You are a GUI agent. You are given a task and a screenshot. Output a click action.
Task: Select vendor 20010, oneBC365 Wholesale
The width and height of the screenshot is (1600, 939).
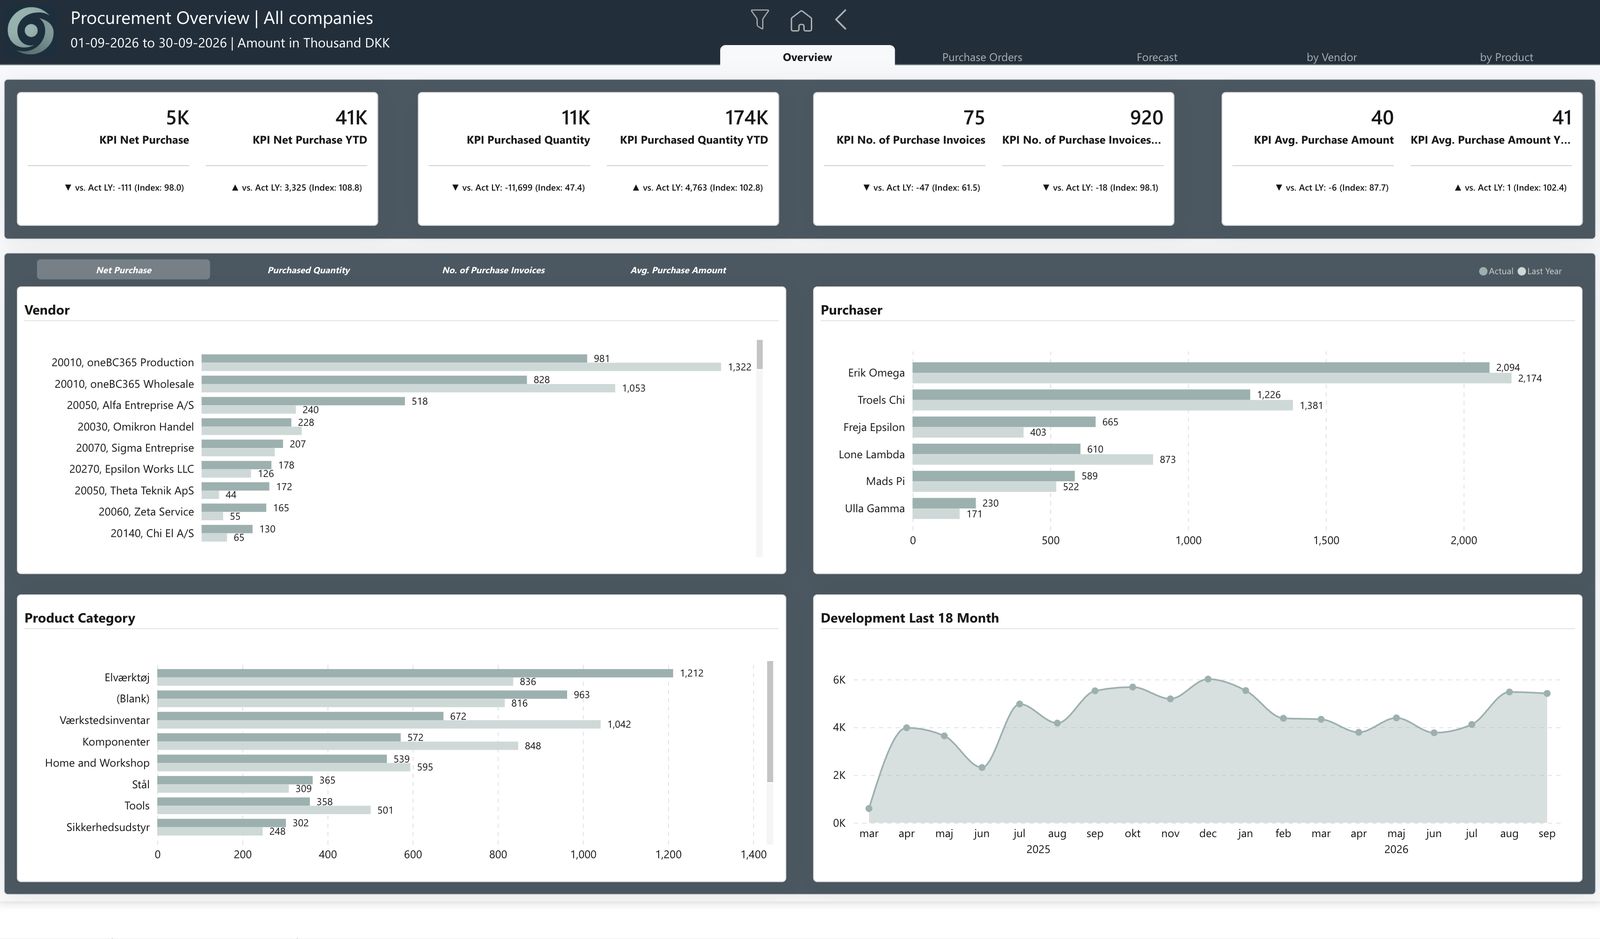coord(124,384)
